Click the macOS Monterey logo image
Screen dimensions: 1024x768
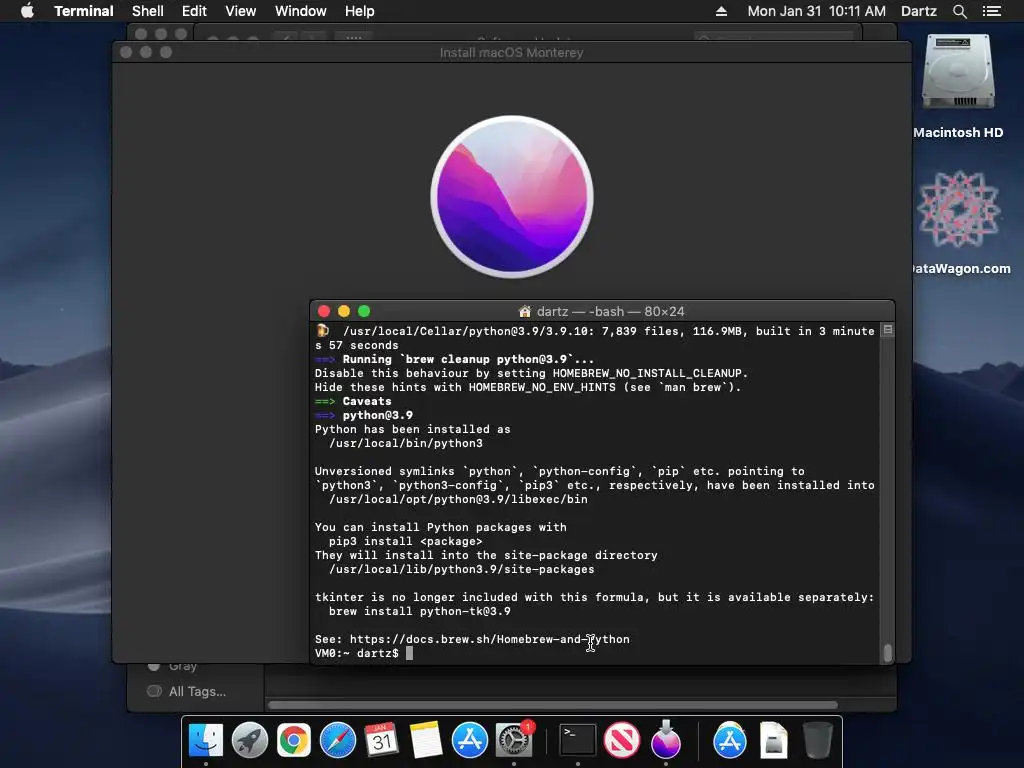(512, 197)
